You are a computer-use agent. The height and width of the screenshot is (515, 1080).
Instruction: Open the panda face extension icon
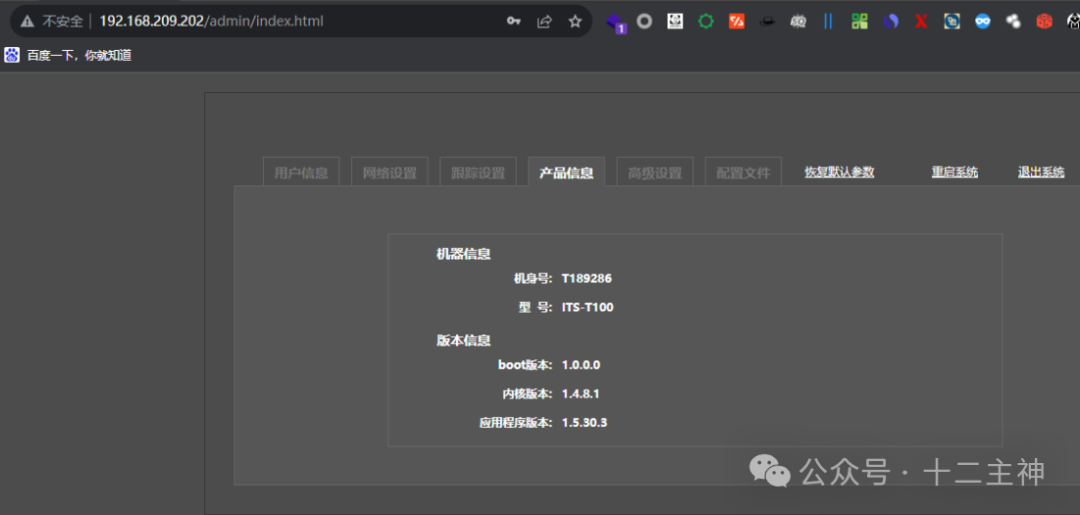tap(675, 21)
